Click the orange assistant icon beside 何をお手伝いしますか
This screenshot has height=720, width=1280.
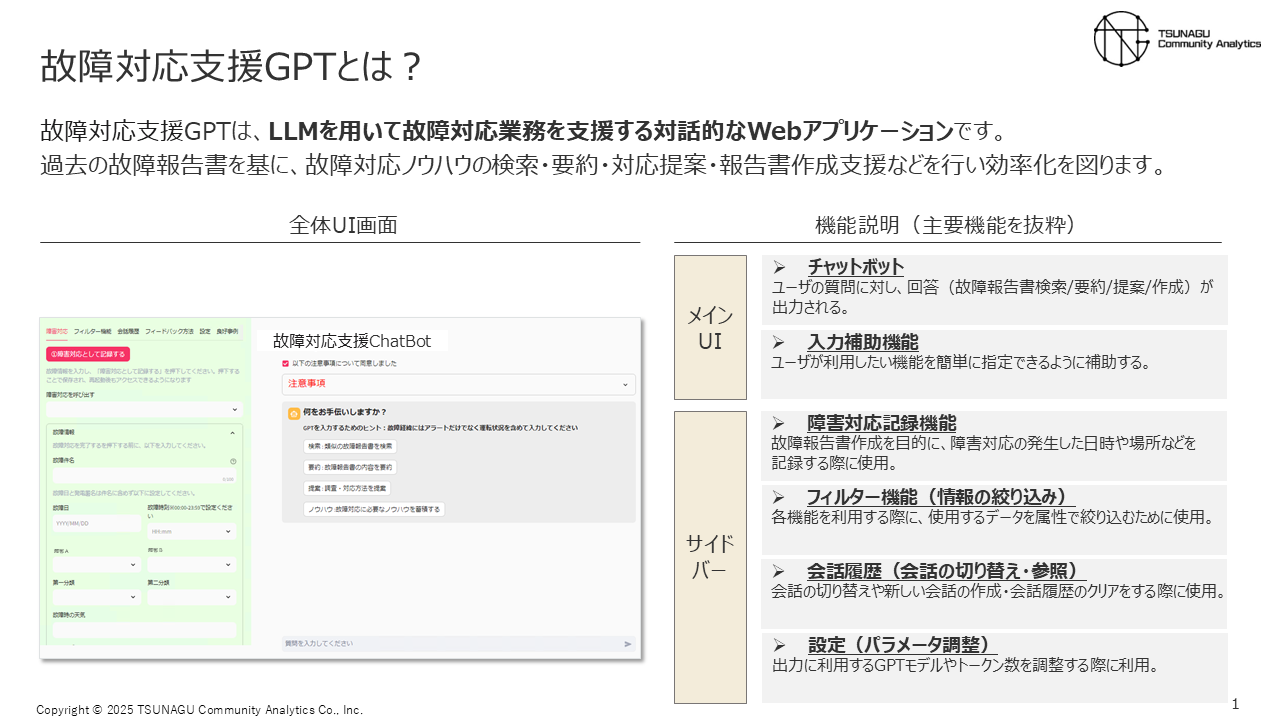294,414
